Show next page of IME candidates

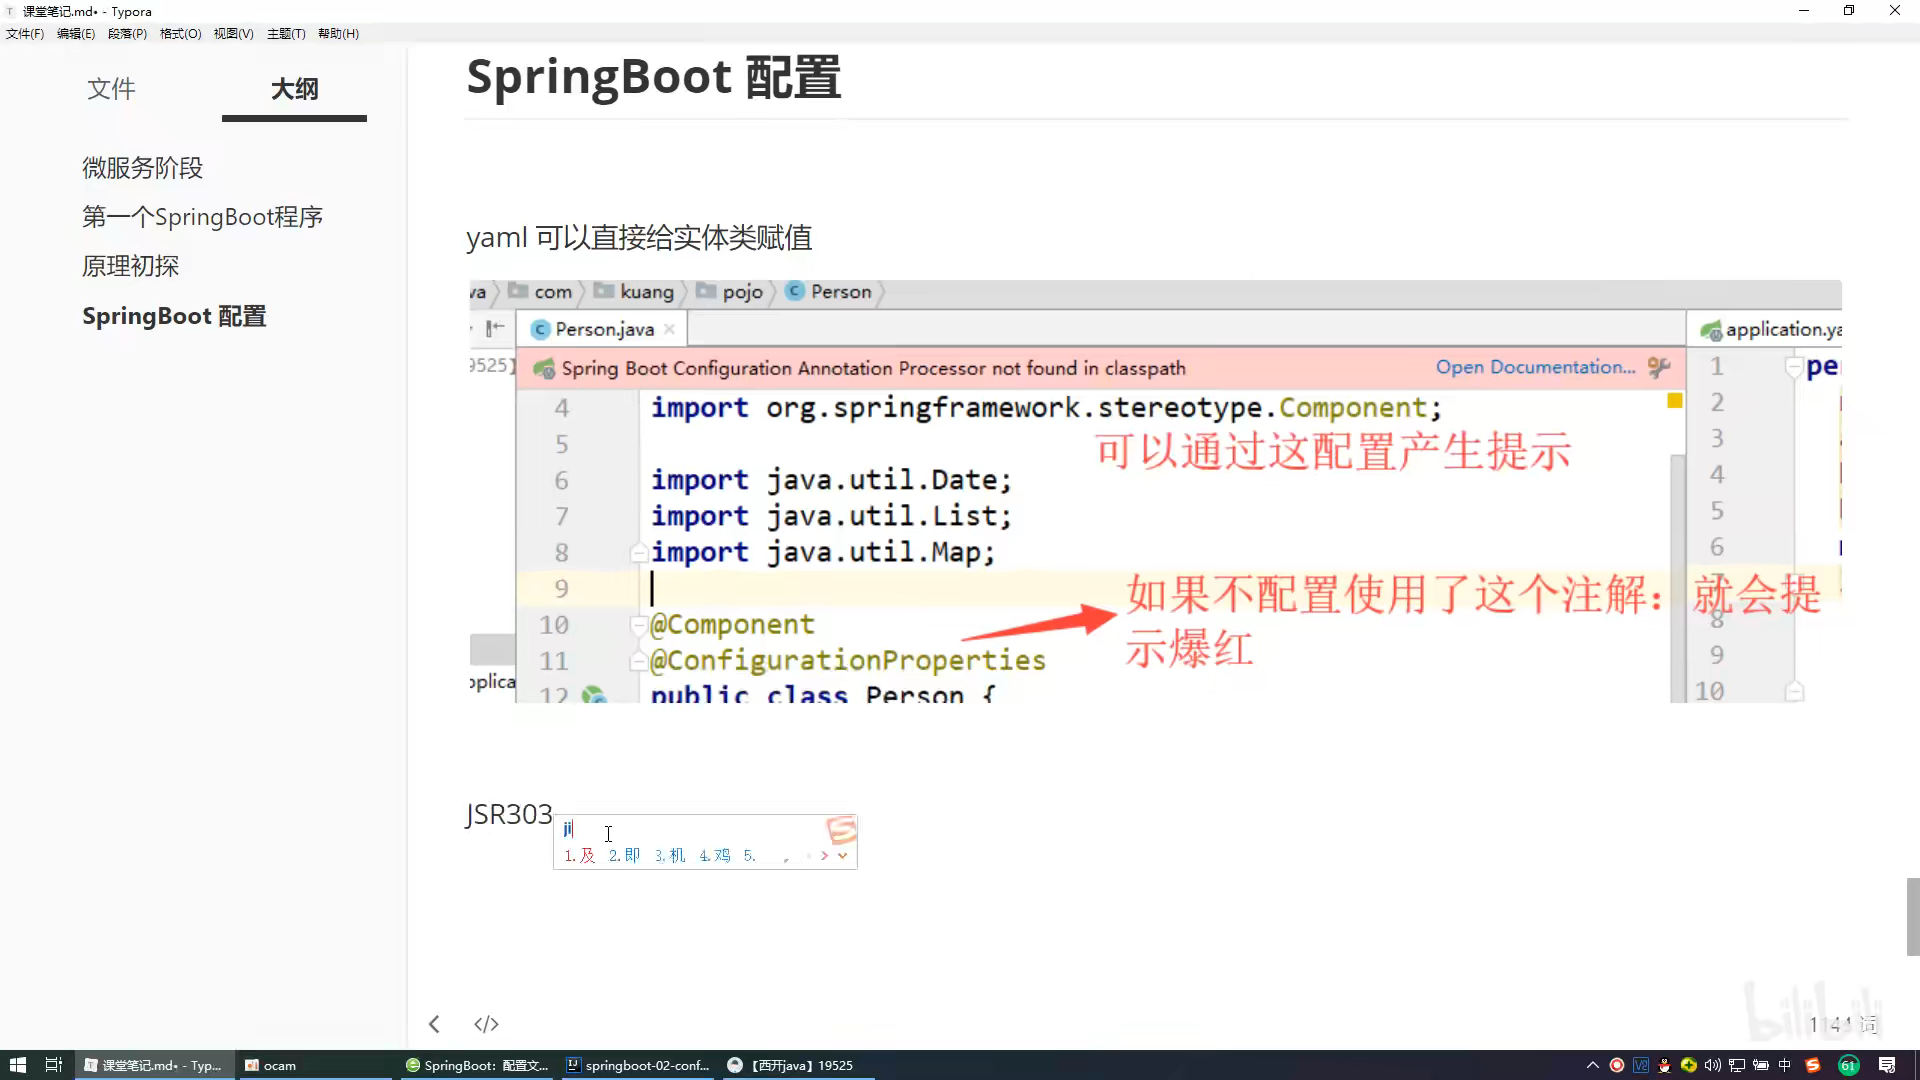click(x=824, y=856)
